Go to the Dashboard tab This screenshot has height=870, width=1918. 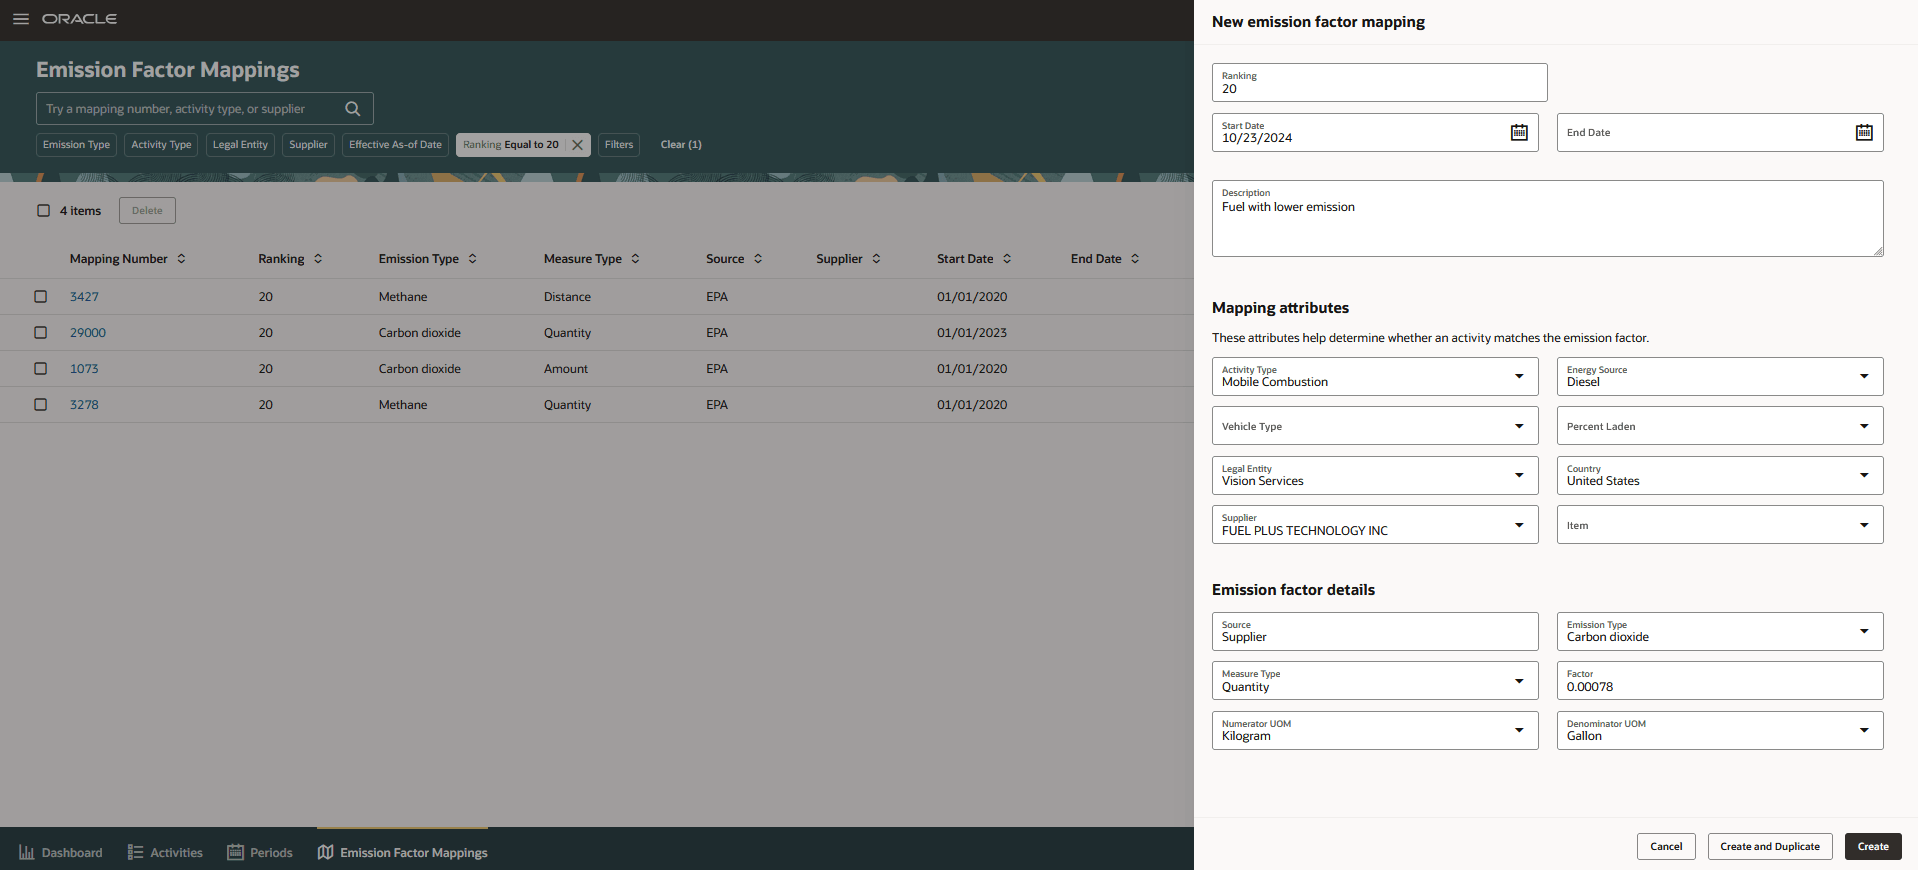(60, 853)
